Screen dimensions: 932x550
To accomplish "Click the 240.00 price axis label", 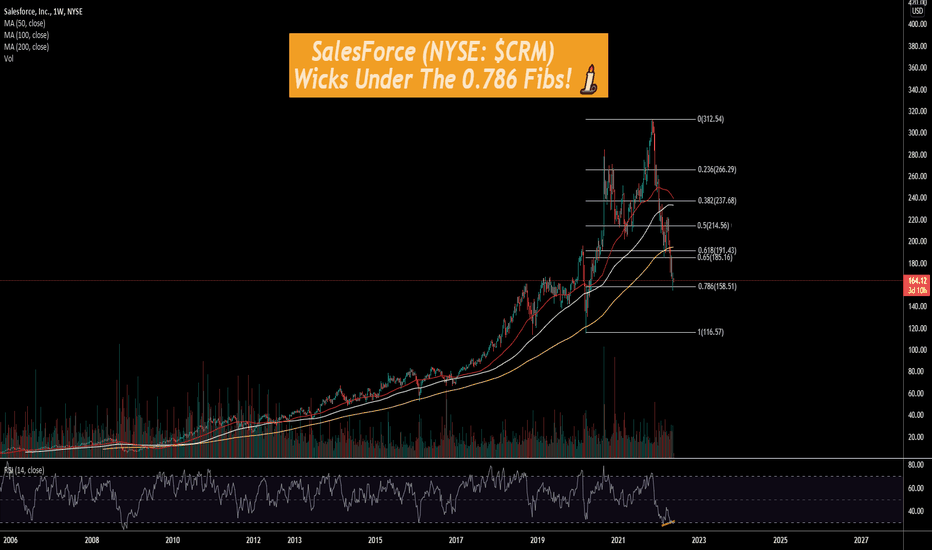I will 917,198.
